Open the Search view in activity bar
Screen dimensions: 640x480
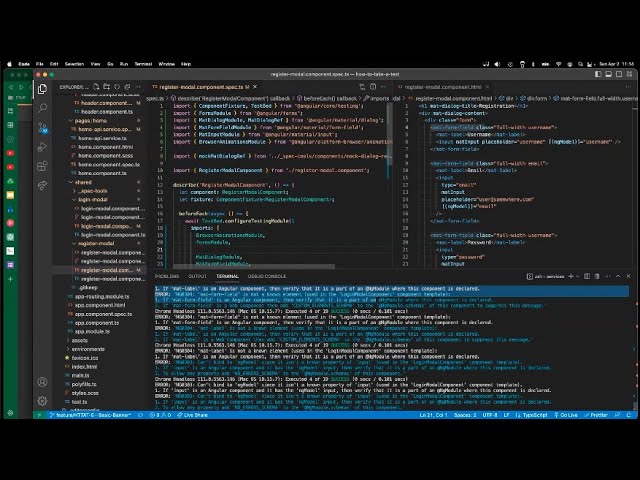[x=42, y=108]
